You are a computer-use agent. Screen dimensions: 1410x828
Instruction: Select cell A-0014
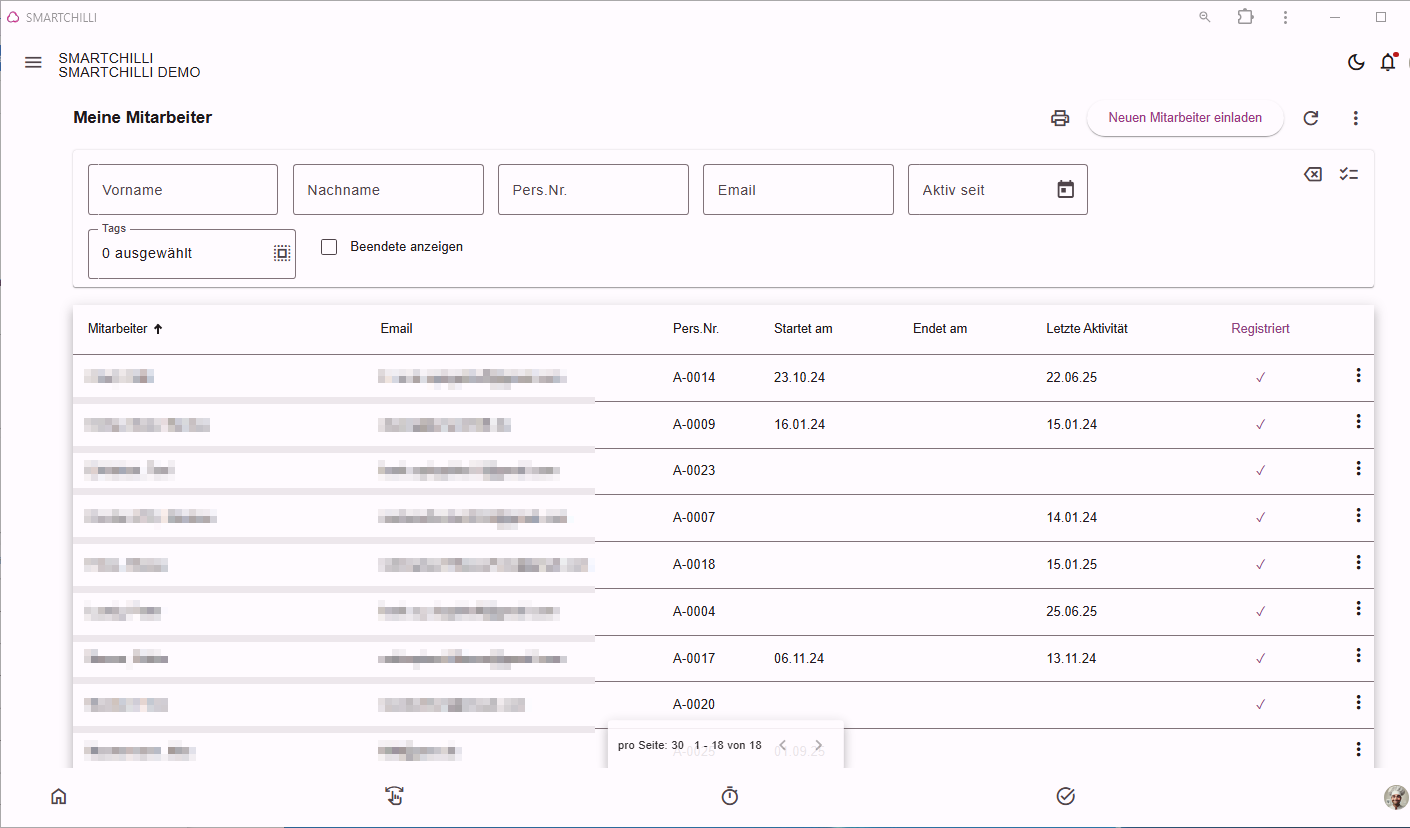[x=694, y=378]
